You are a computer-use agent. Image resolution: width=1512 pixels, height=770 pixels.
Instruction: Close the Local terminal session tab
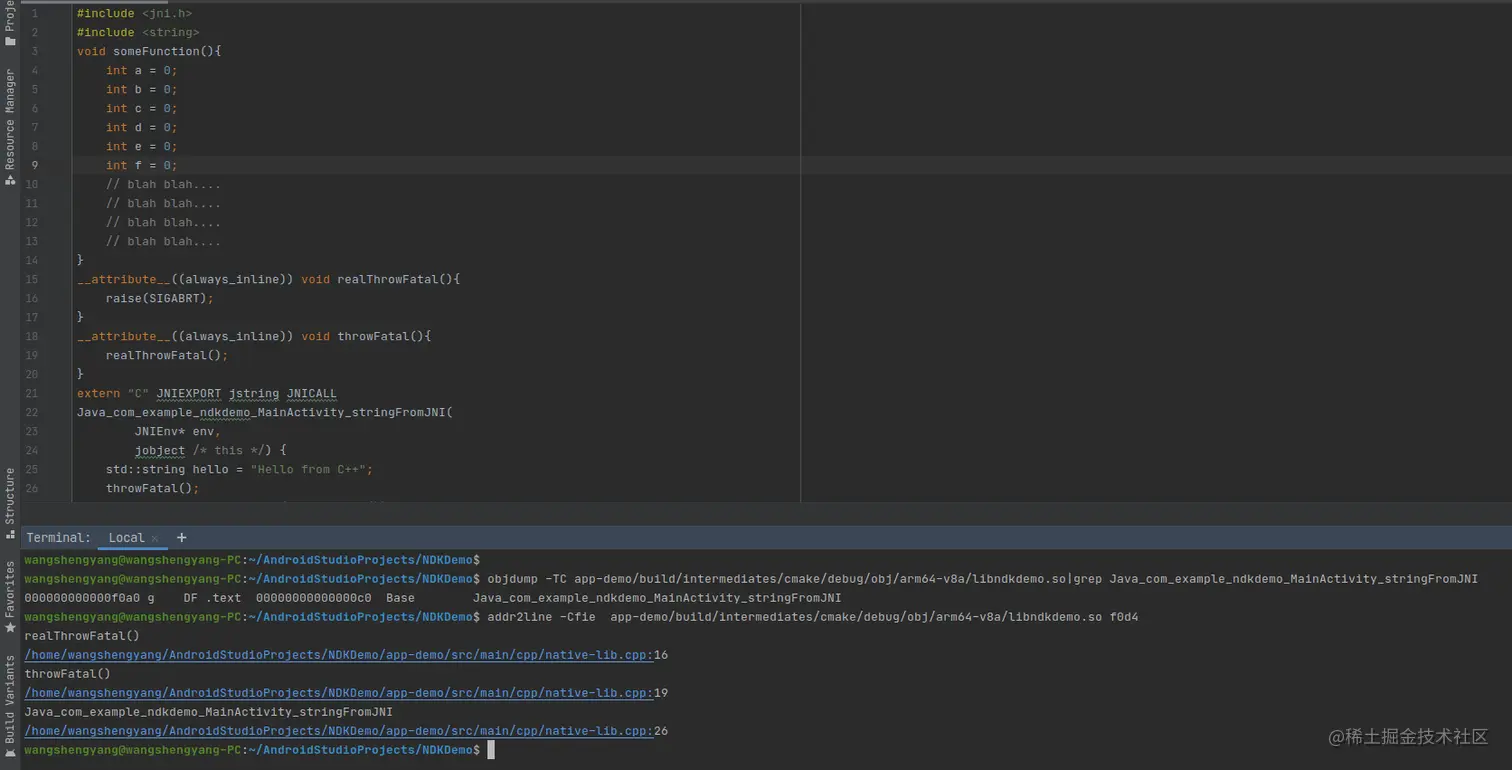click(x=155, y=538)
